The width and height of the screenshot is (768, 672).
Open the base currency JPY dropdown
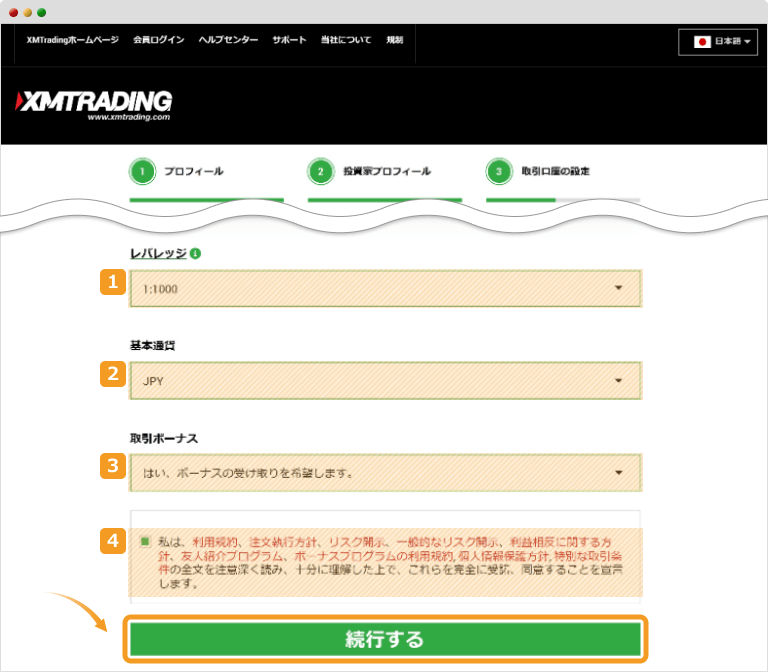pyautogui.click(x=385, y=381)
